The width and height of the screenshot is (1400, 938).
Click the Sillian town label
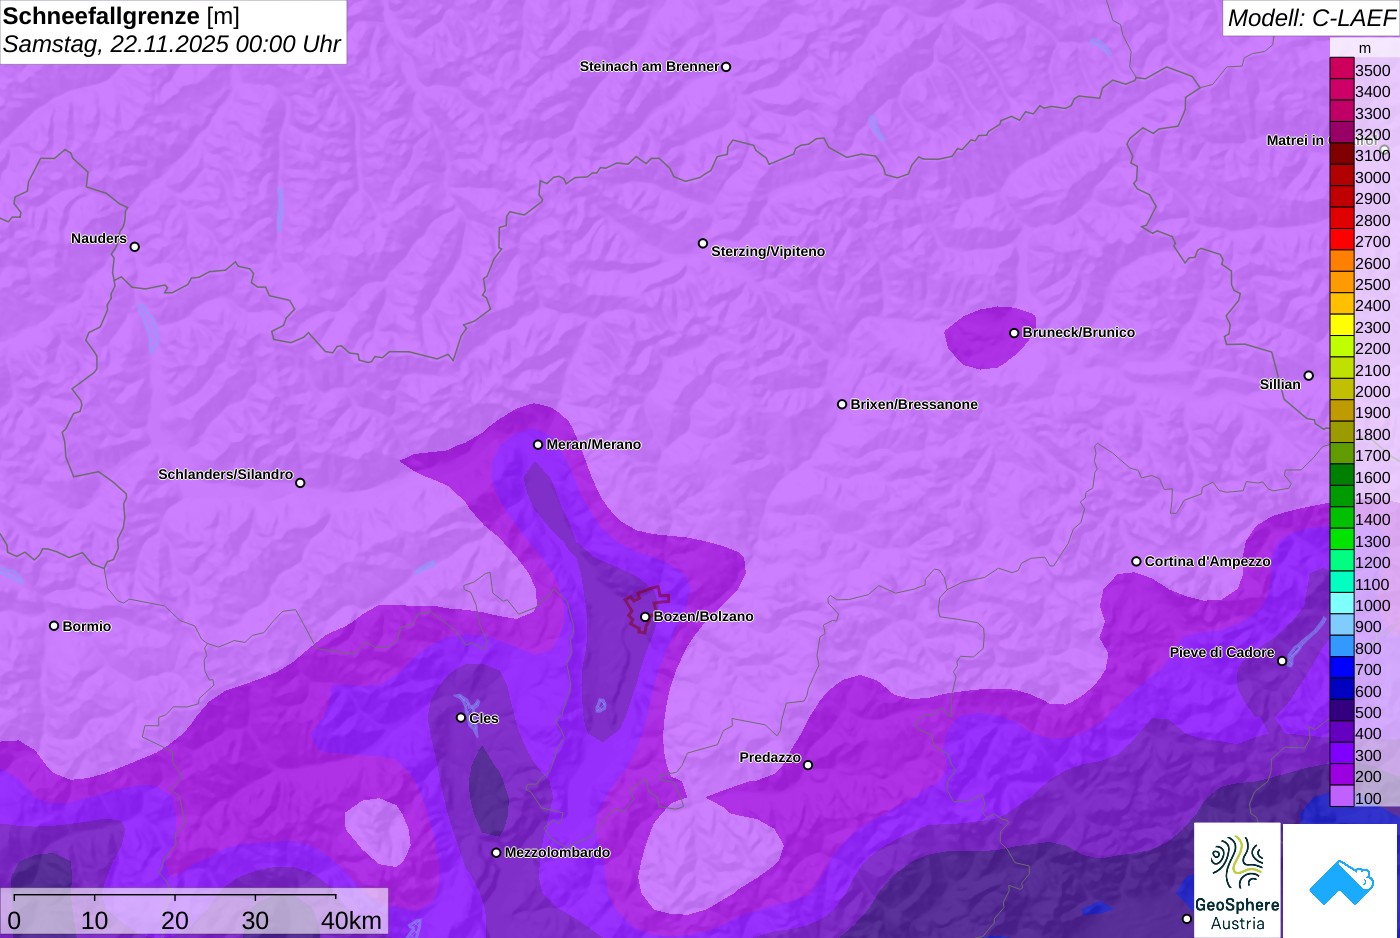tap(1280, 384)
